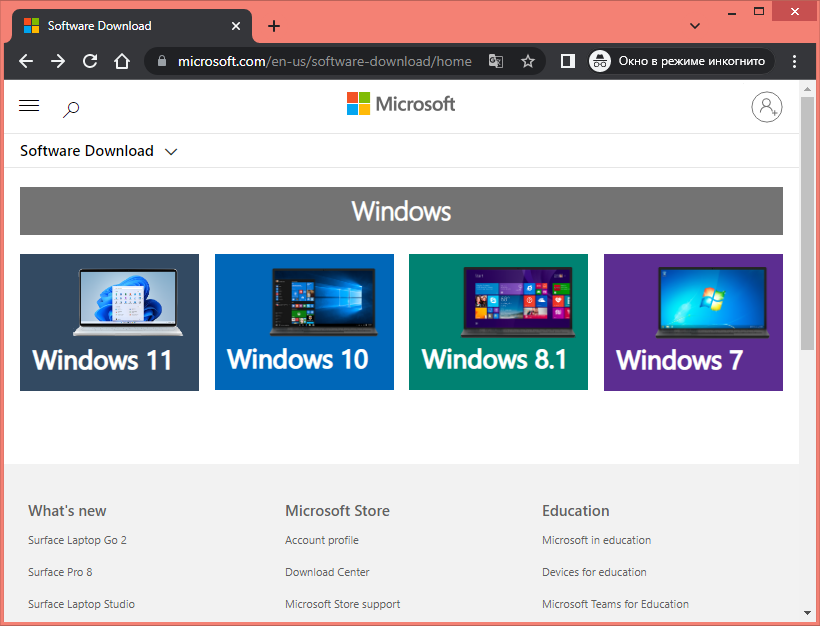Image resolution: width=820 pixels, height=626 pixels.
Task: Toggle the browser side panel
Action: (568, 61)
